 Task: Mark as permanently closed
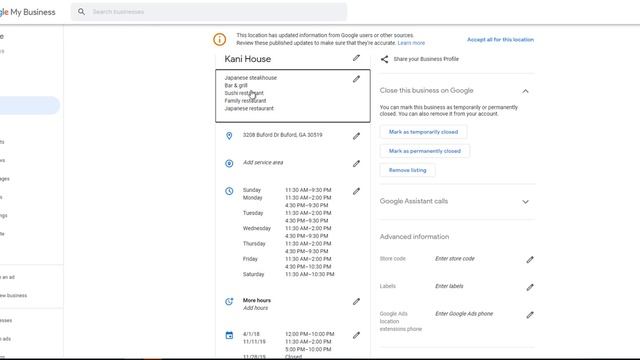pyautogui.click(x=424, y=151)
